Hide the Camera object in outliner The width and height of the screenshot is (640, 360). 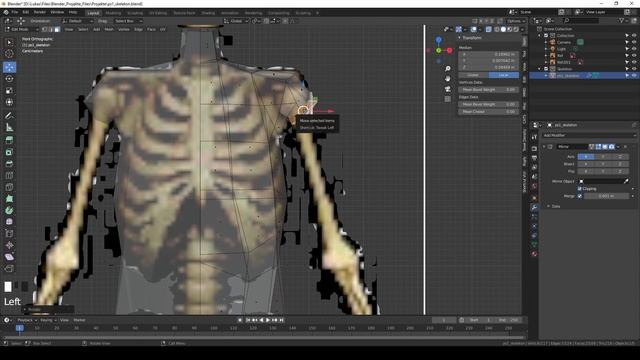(x=634, y=42)
